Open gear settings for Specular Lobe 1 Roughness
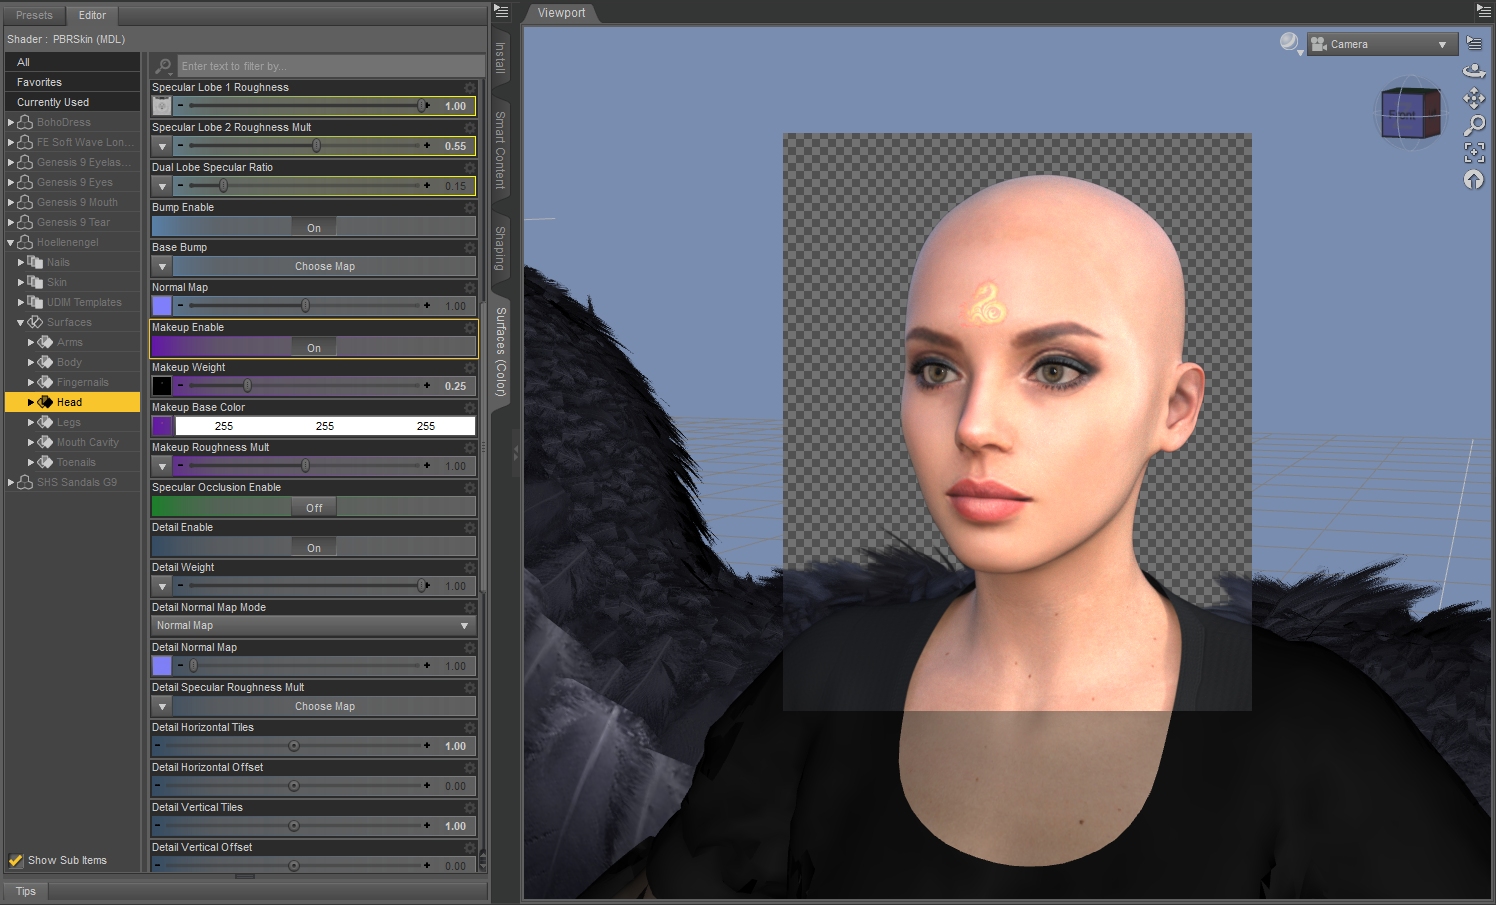This screenshot has height=905, width=1496. click(x=469, y=88)
